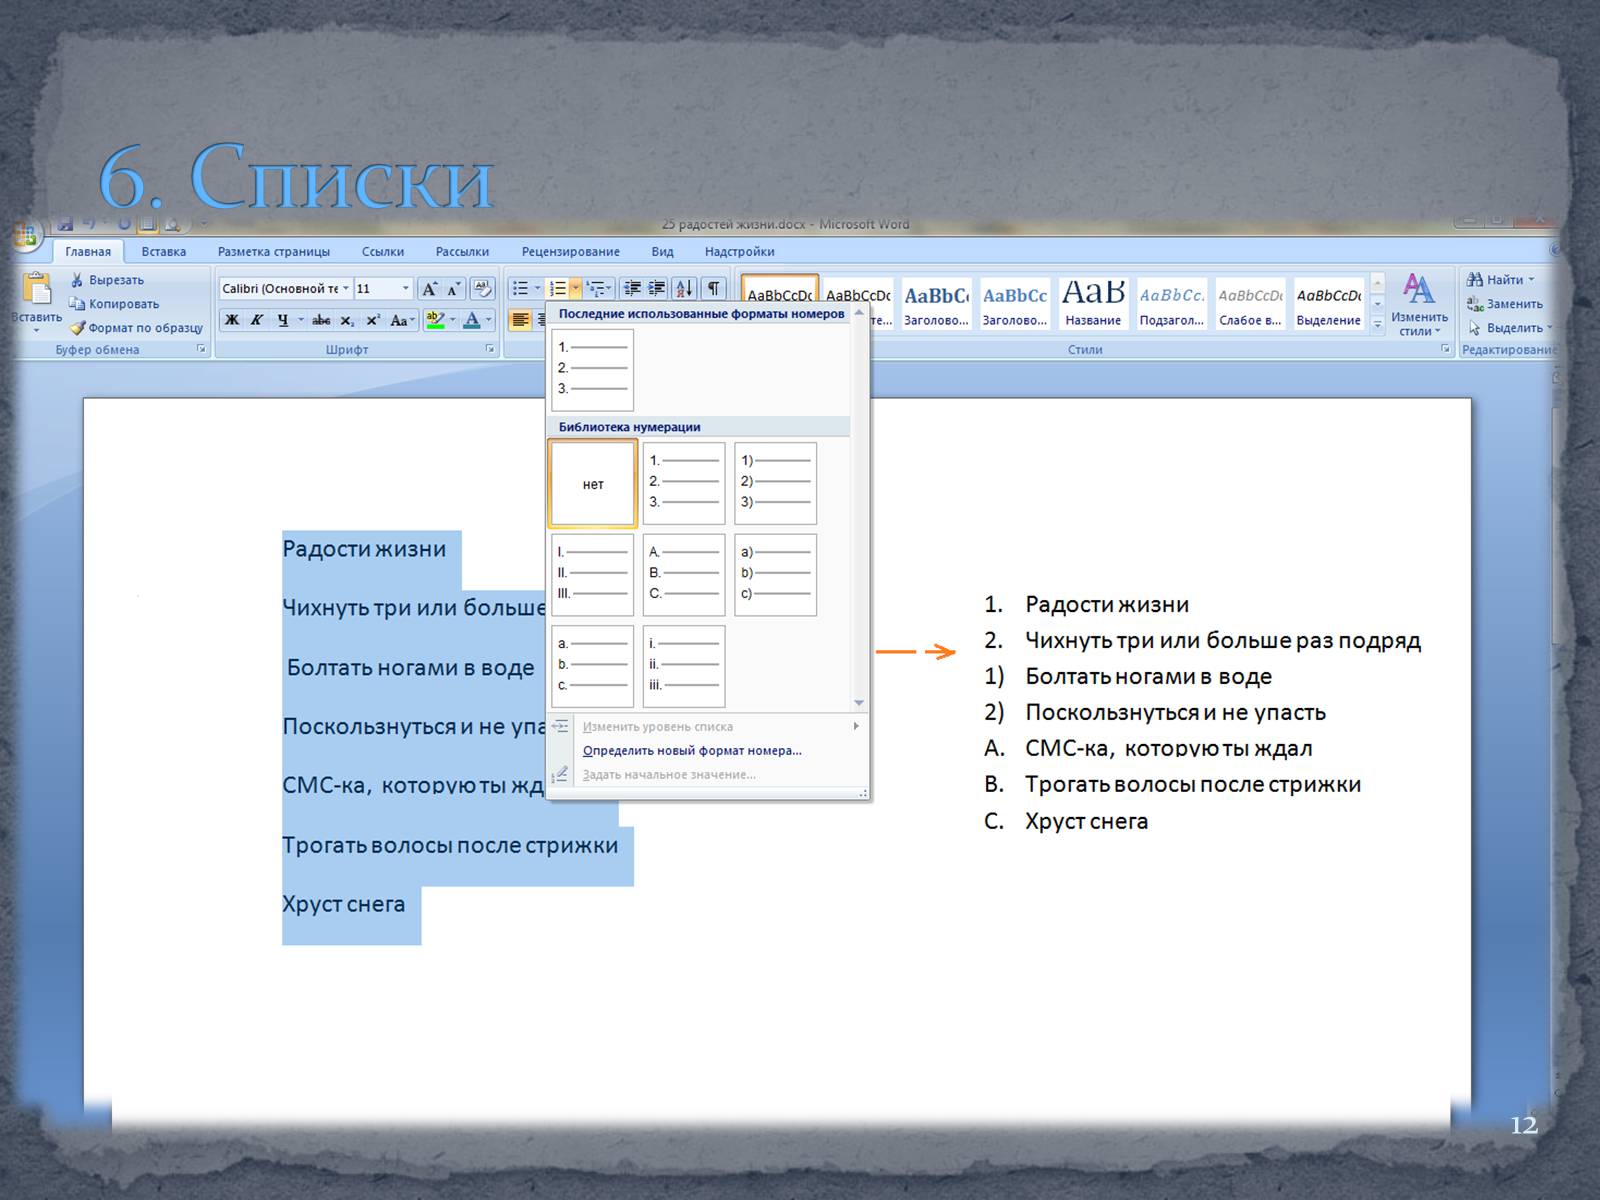Click the bulleted list icon

520,289
